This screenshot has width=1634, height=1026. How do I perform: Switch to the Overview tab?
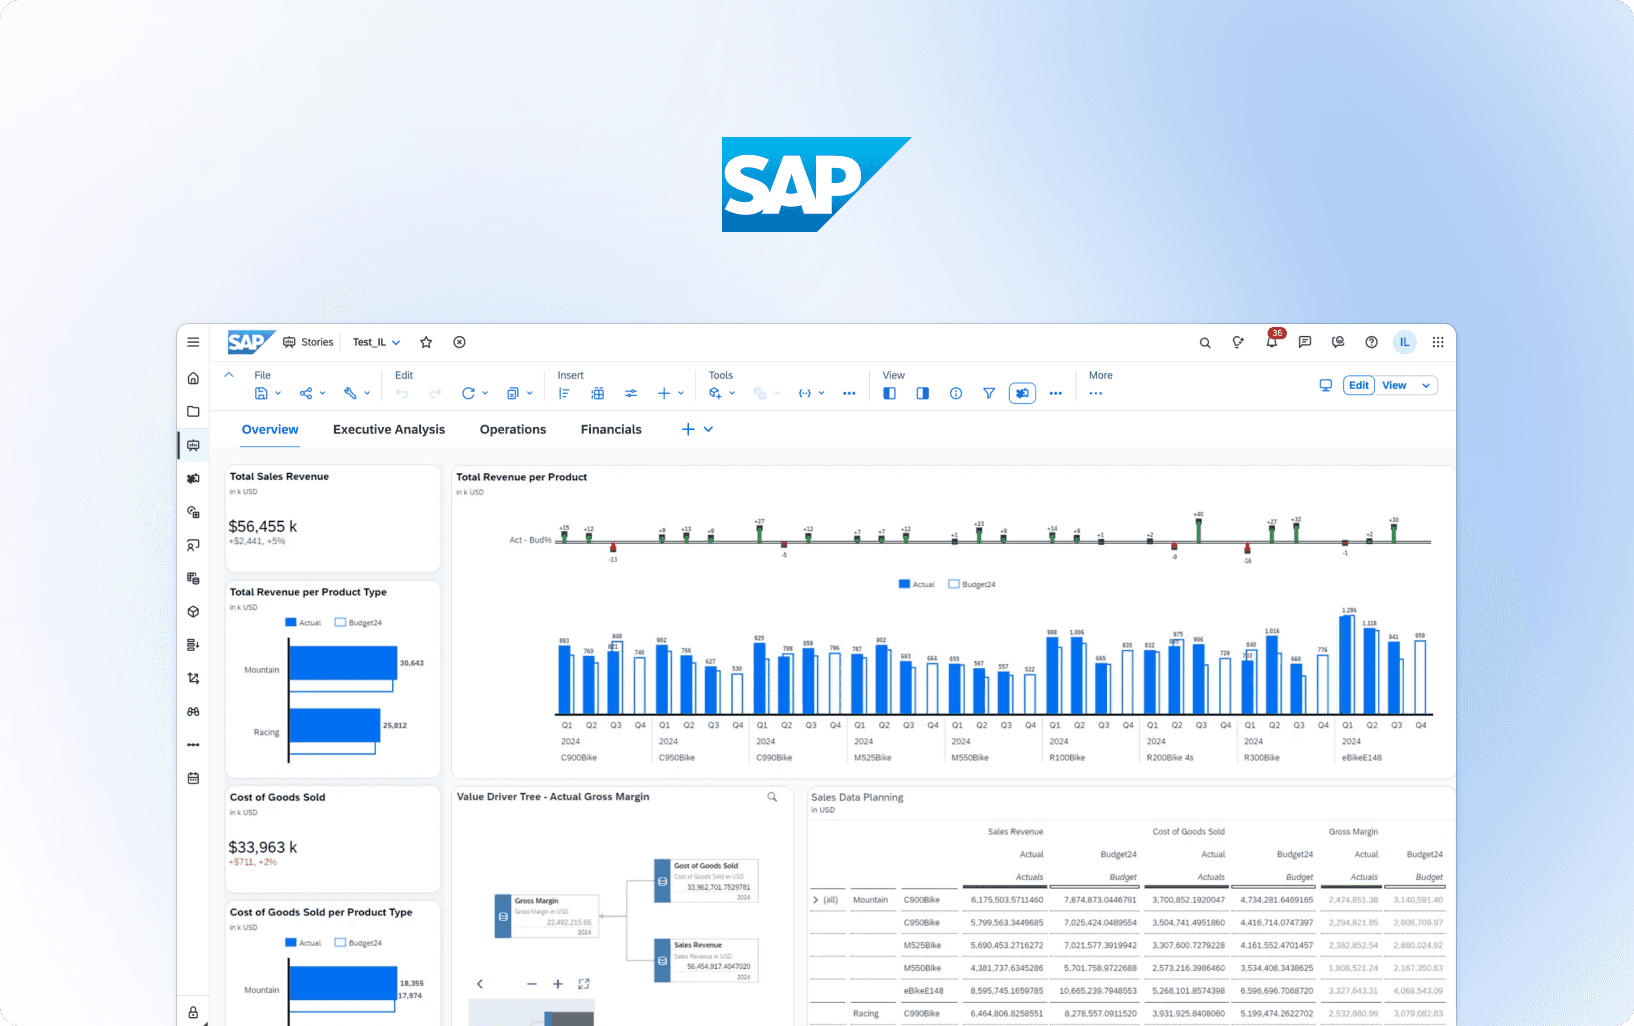click(x=270, y=429)
